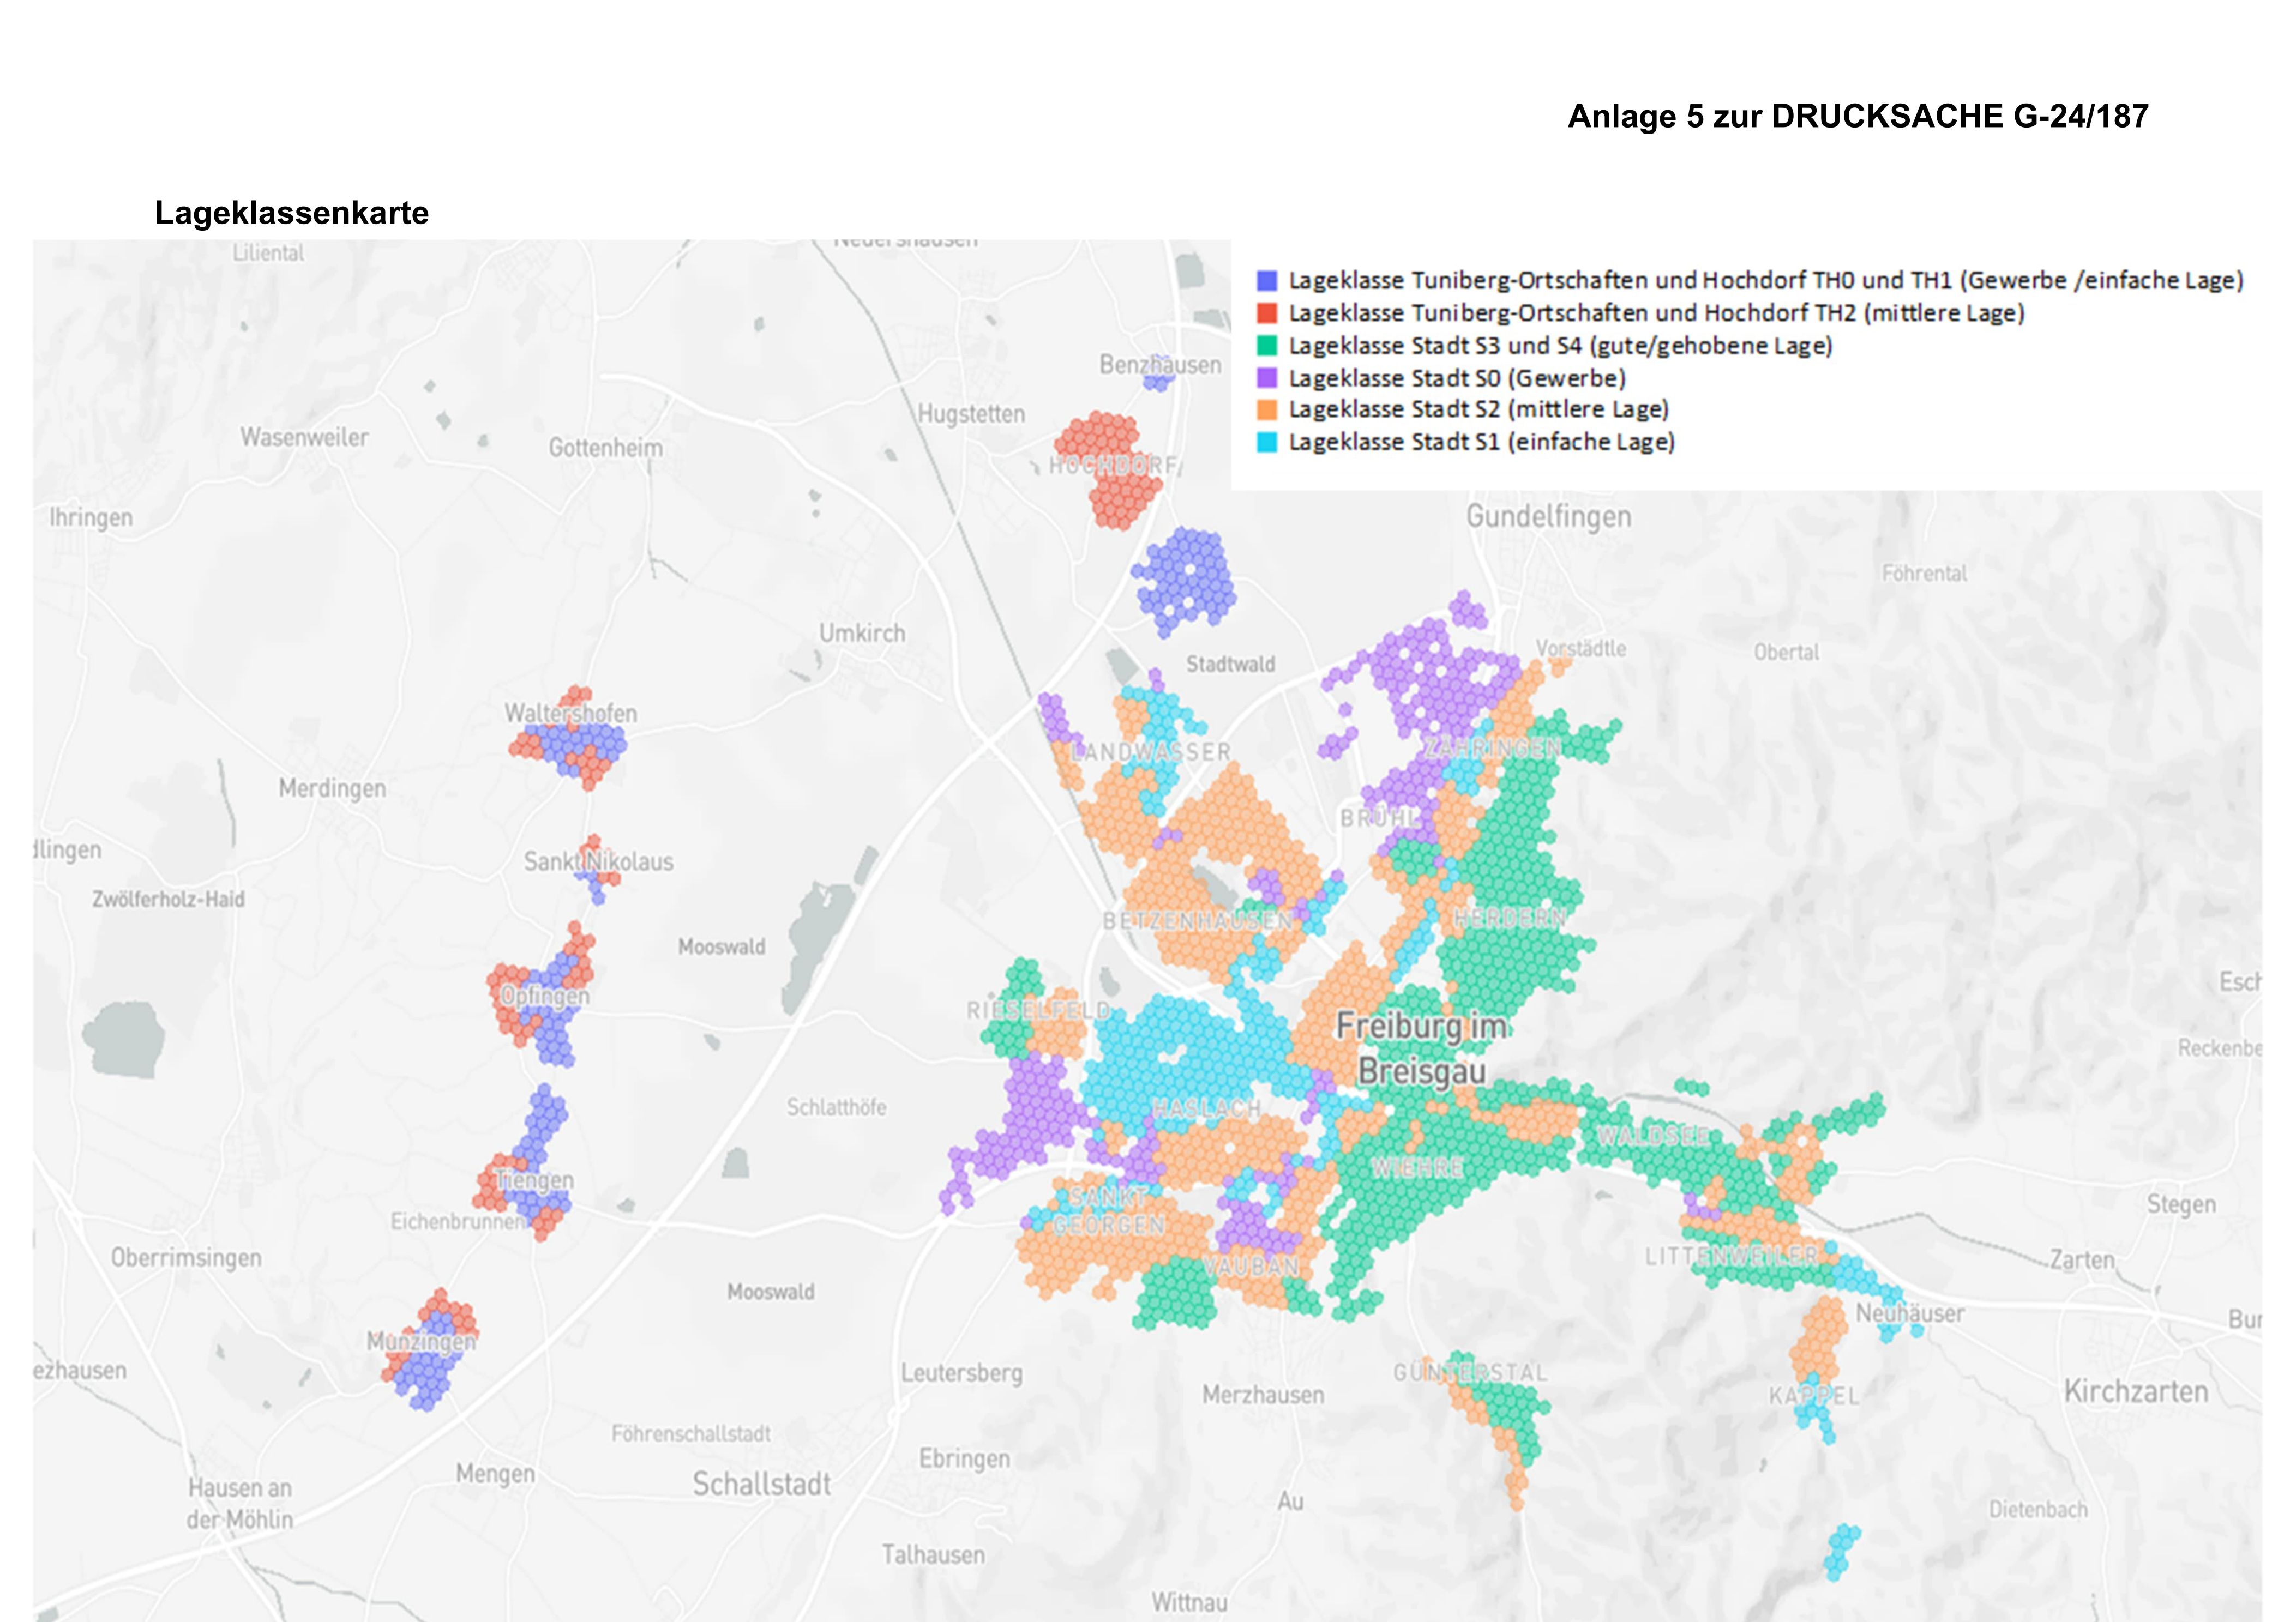Click the Waltershofen label on map
Screen dimensions: 2296x1622
(x=570, y=713)
